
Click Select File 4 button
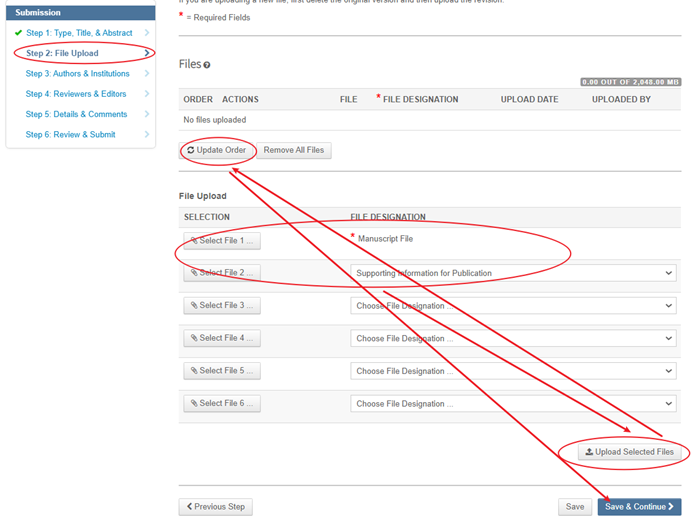point(222,338)
